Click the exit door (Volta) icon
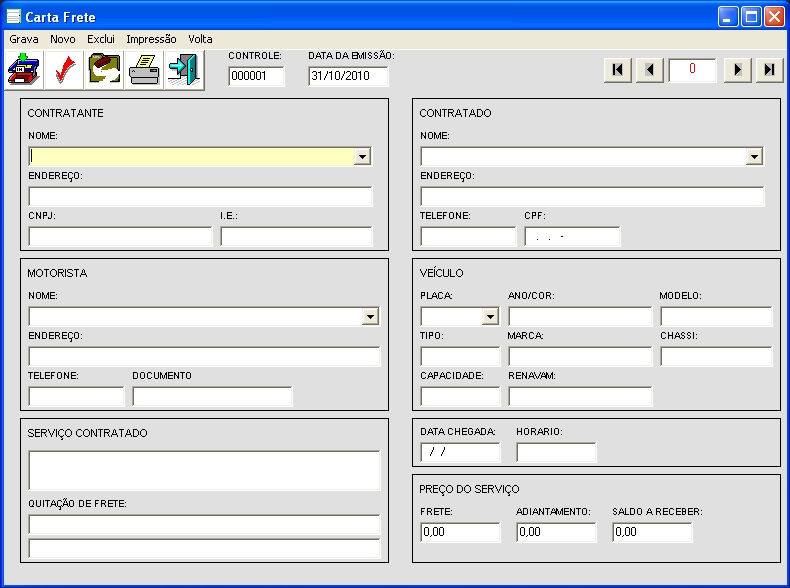 tap(184, 70)
